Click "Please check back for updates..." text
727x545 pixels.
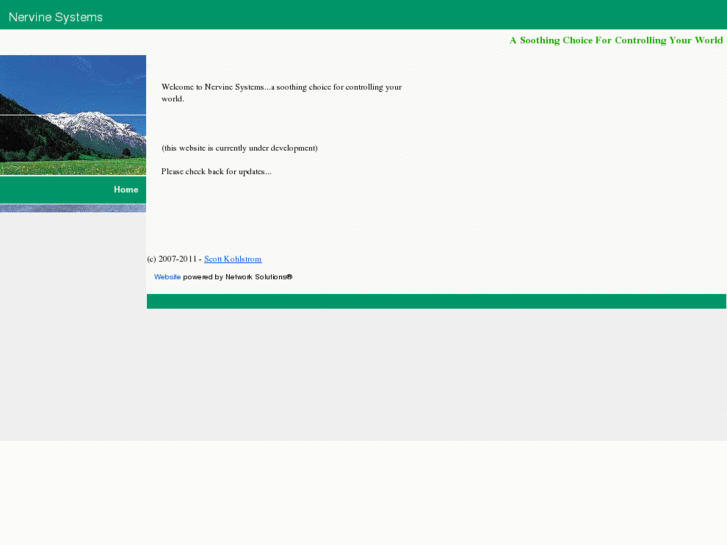coord(217,172)
